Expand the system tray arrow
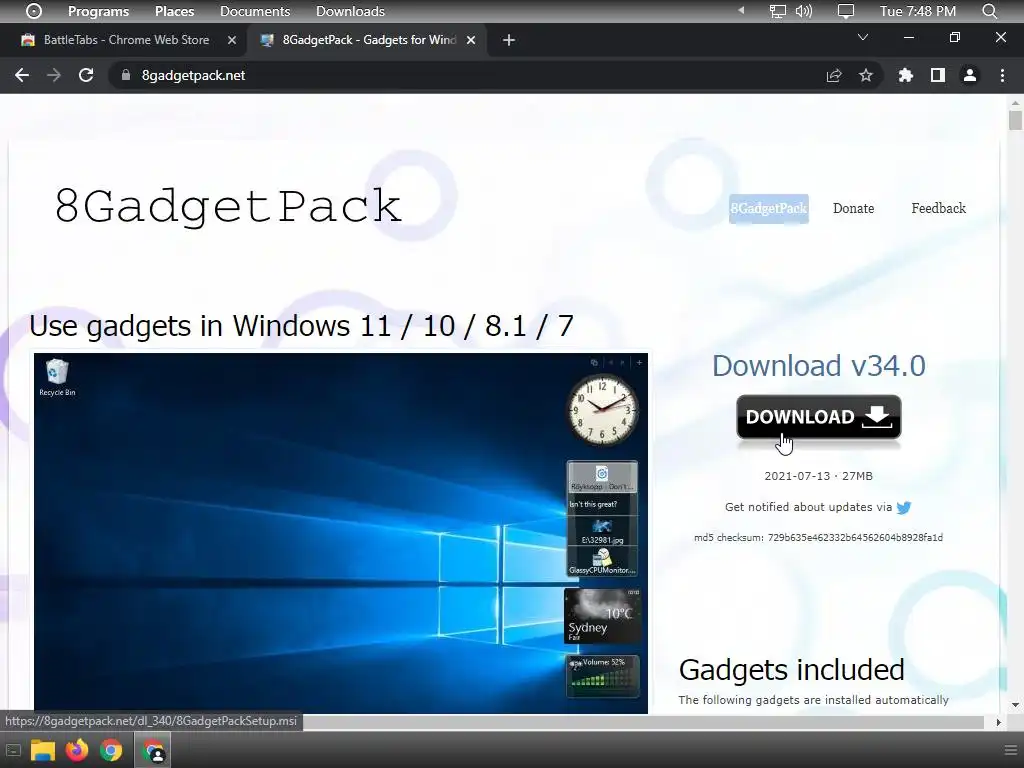The width and height of the screenshot is (1024, 768). click(x=741, y=10)
